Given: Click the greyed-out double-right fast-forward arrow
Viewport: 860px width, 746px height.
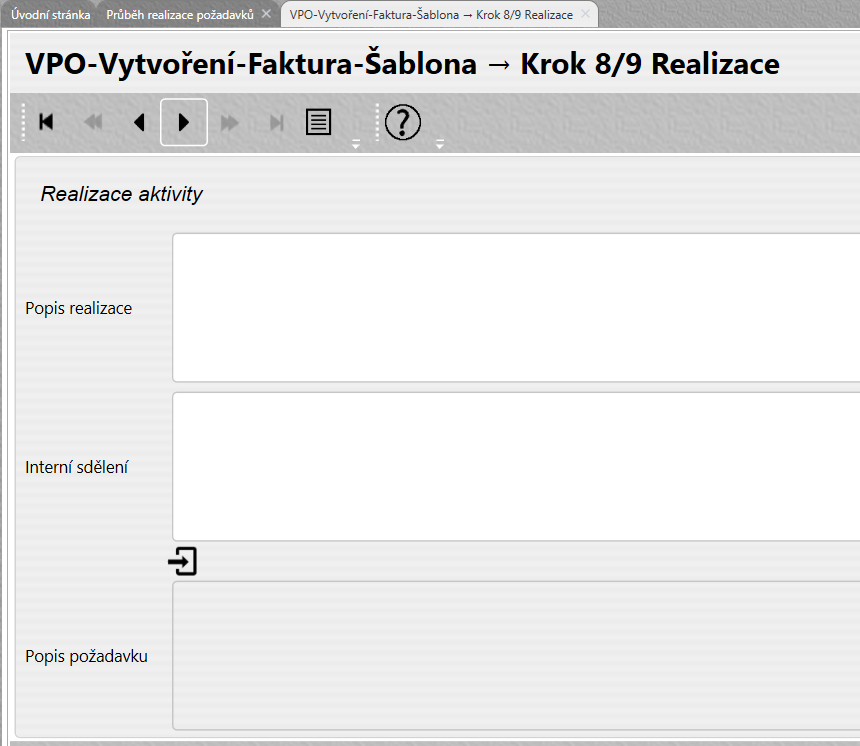Looking at the screenshot, I should pos(230,122).
